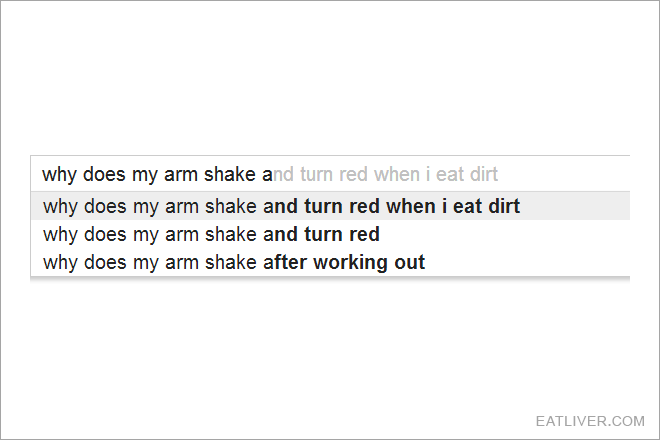This screenshot has width=660, height=440.
Task: Click the word 'dirt' in the highlighted suggestion
Action: pyautogui.click(x=504, y=206)
